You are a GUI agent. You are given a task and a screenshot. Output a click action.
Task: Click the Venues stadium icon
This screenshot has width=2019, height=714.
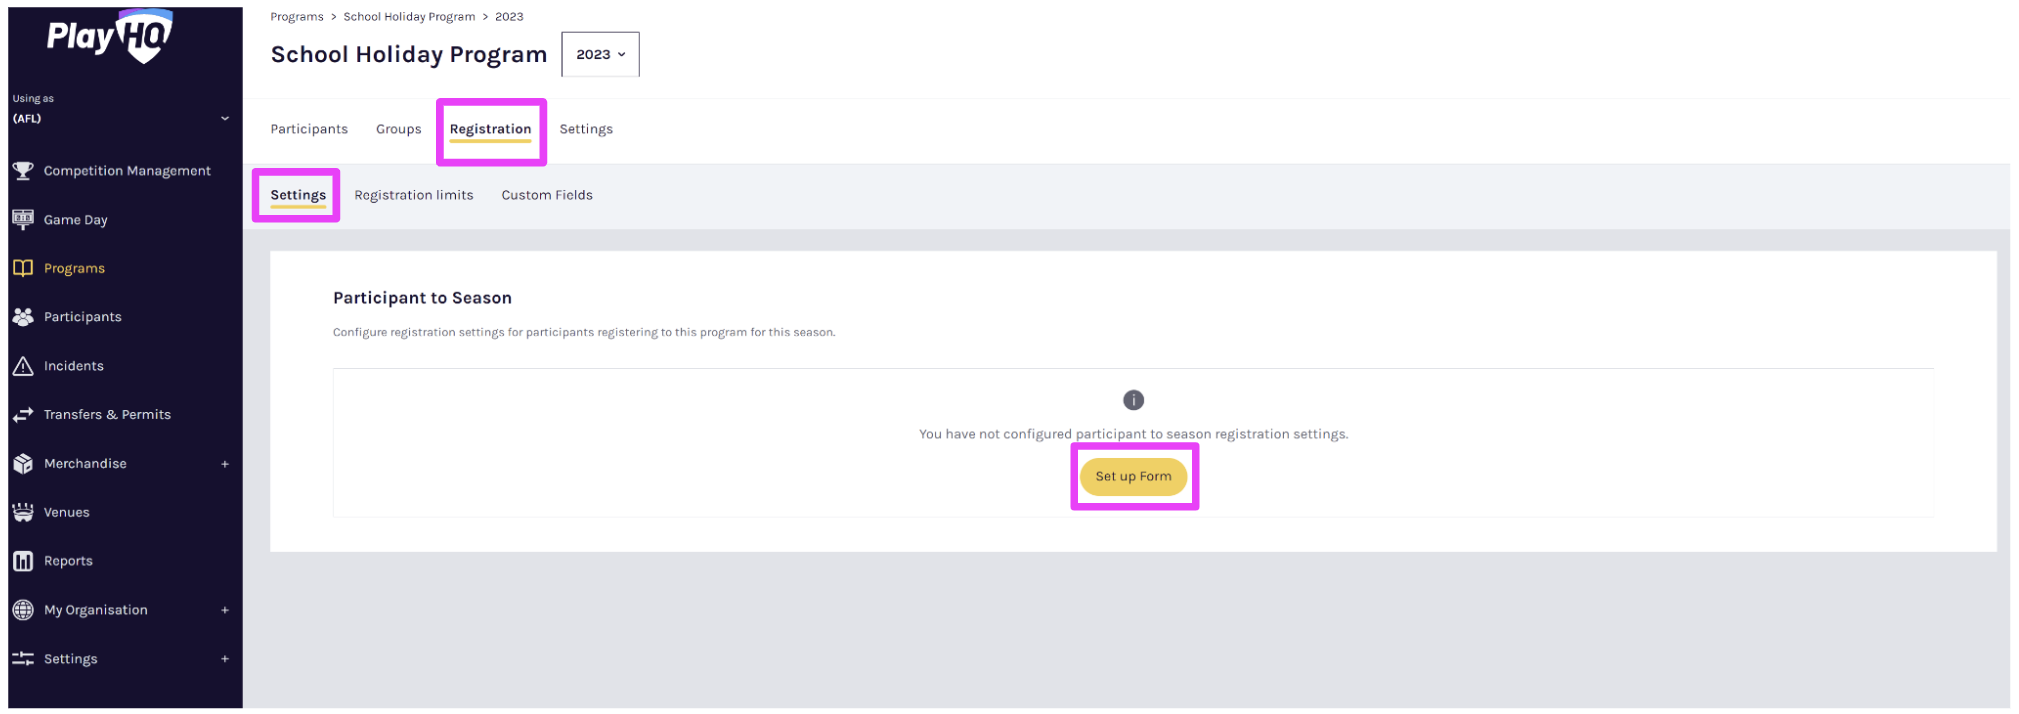23,512
